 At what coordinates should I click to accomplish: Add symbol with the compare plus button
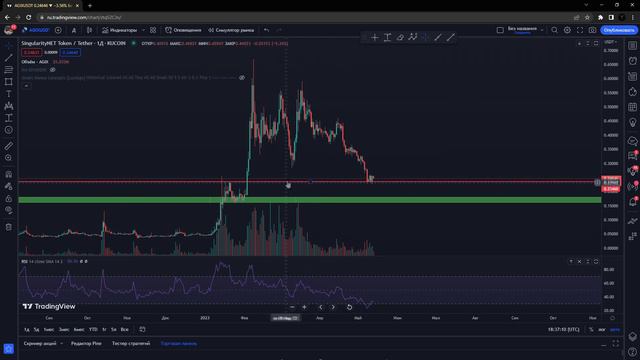tap(58, 30)
